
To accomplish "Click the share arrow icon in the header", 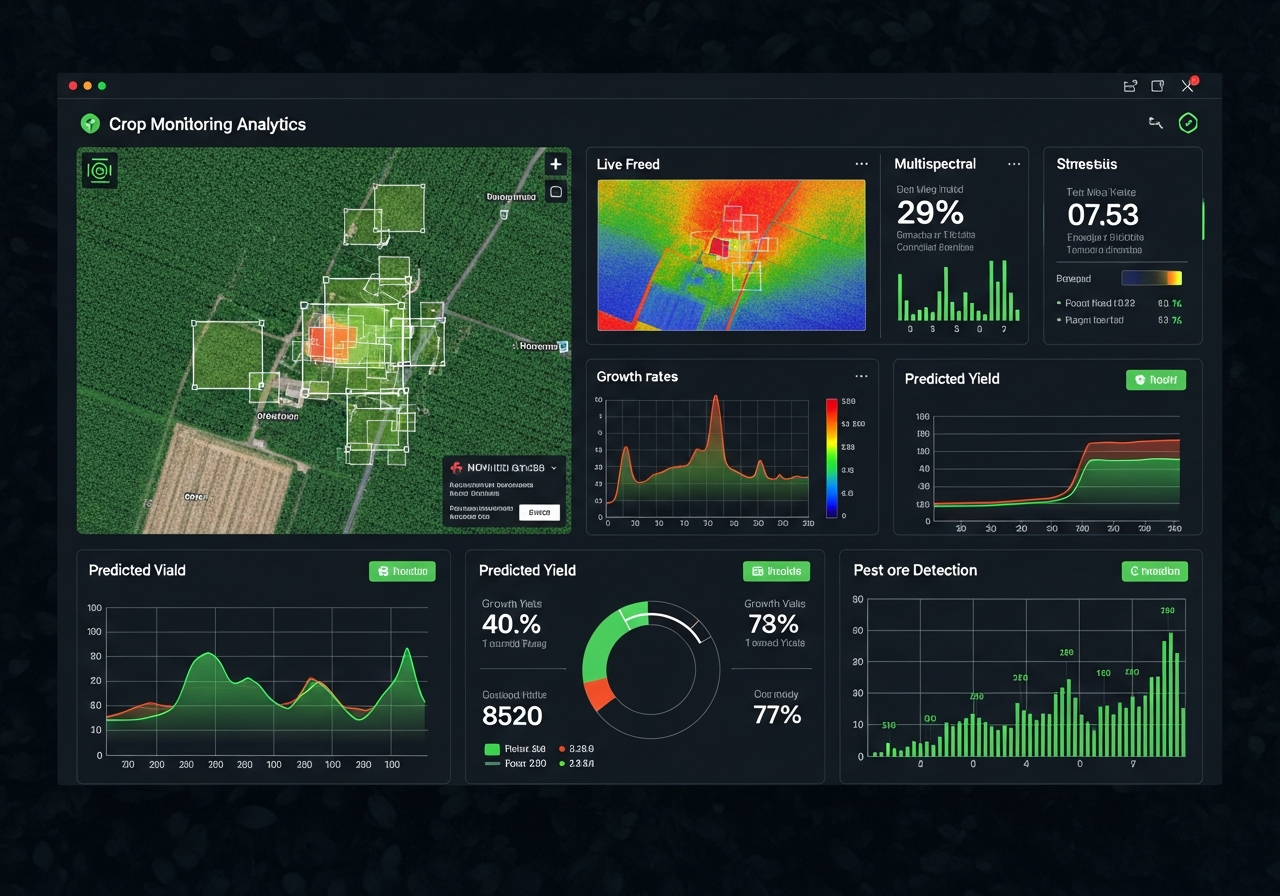I will click(1155, 123).
